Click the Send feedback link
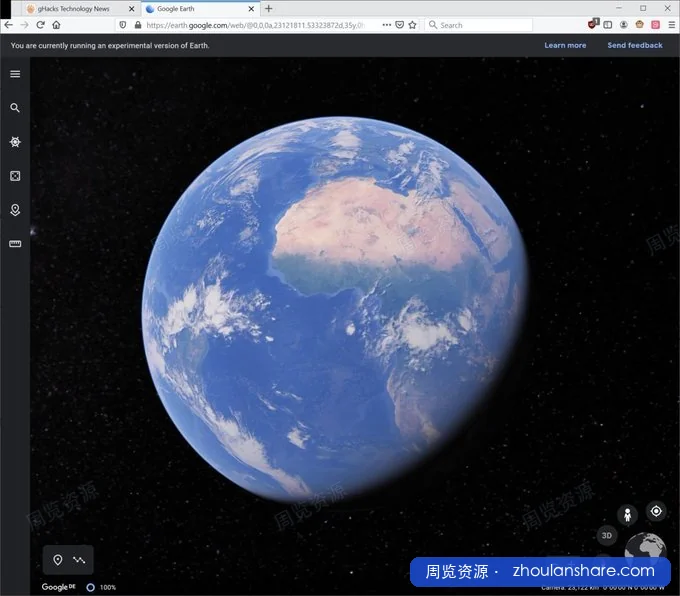The height and width of the screenshot is (596, 680). (x=635, y=45)
